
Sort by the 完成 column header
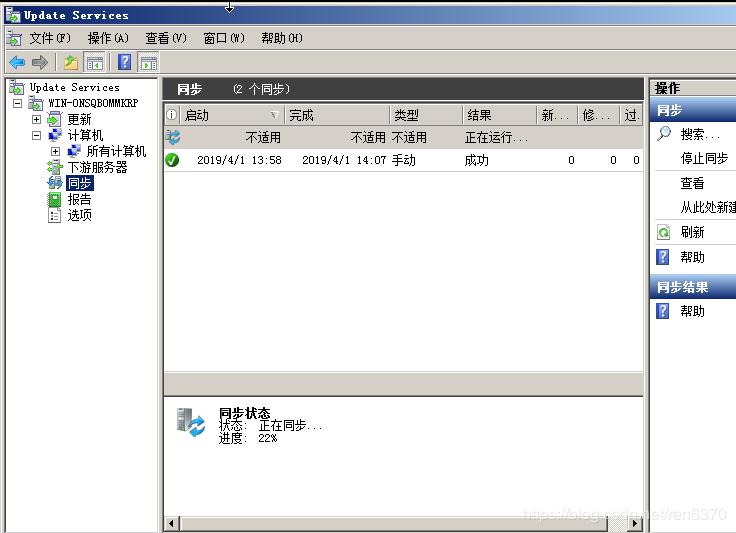[337, 115]
